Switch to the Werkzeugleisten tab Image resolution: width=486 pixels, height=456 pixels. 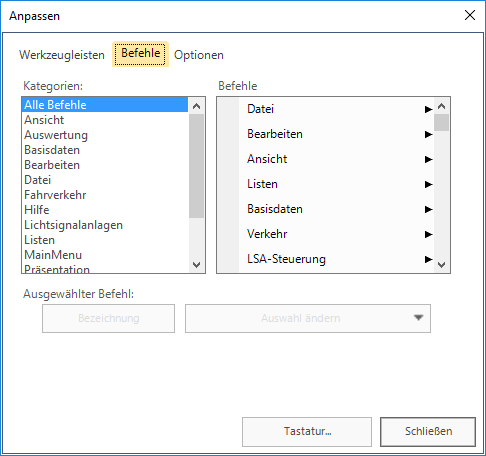coord(62,55)
